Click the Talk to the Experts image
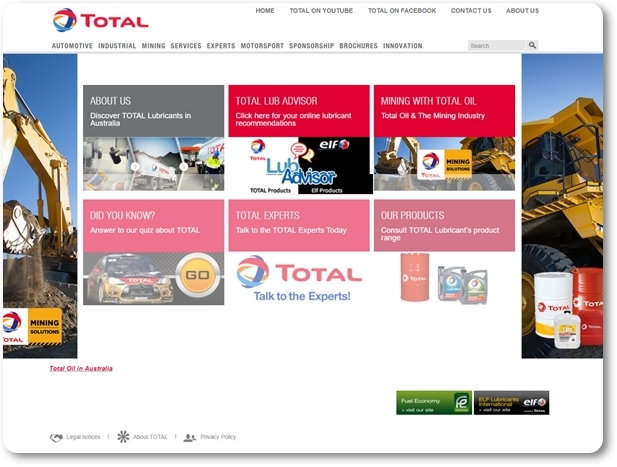The image size is (617, 467). (299, 278)
